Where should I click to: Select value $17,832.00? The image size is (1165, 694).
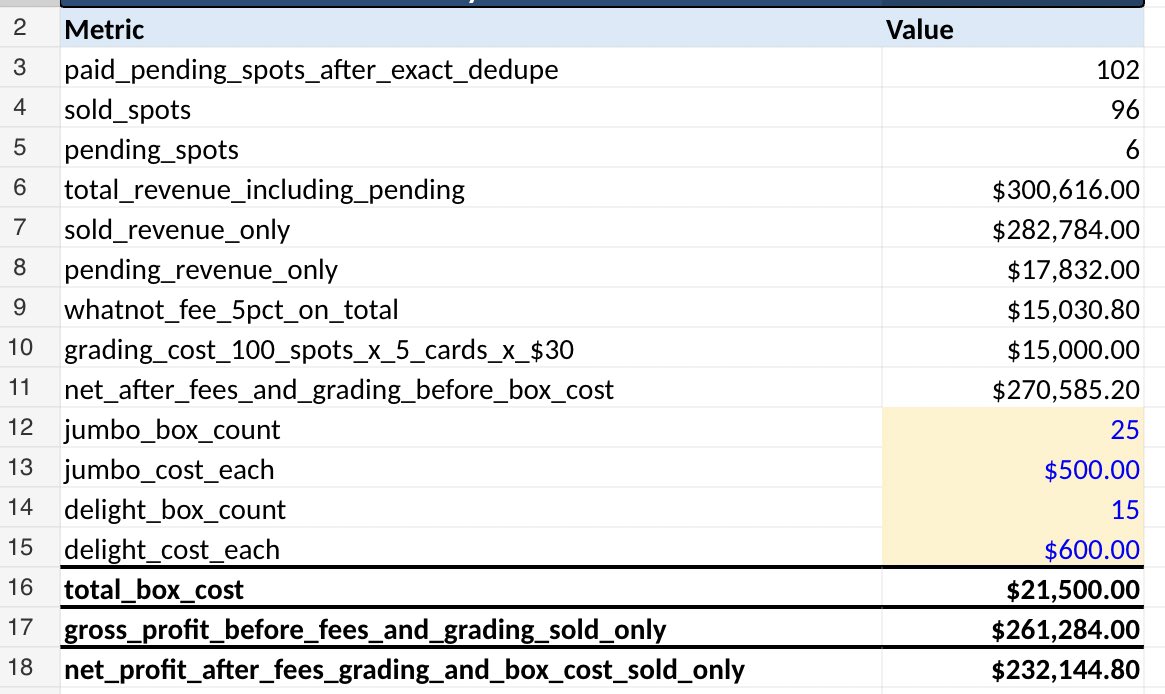pyautogui.click(x=1013, y=268)
